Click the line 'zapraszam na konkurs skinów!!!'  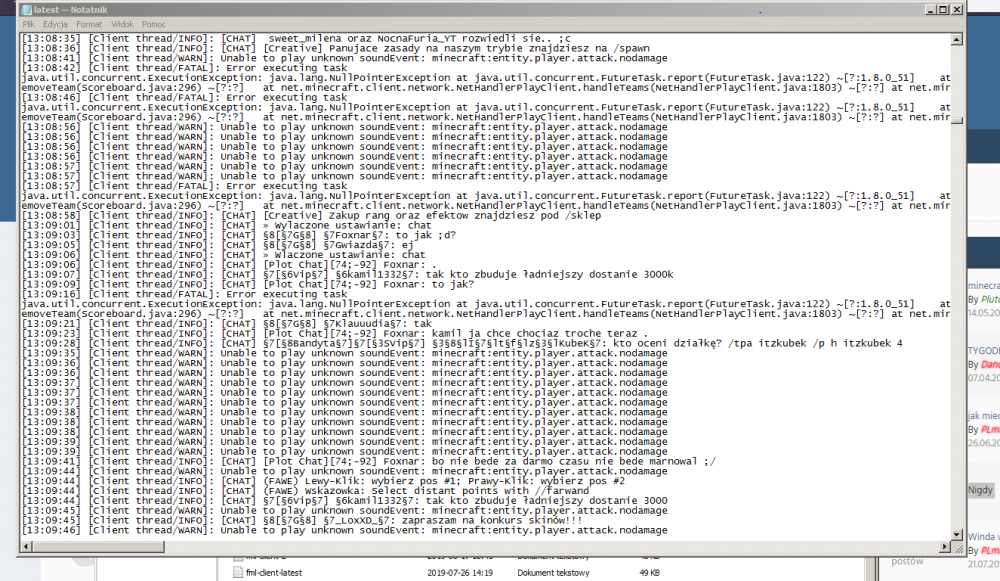[302, 520]
